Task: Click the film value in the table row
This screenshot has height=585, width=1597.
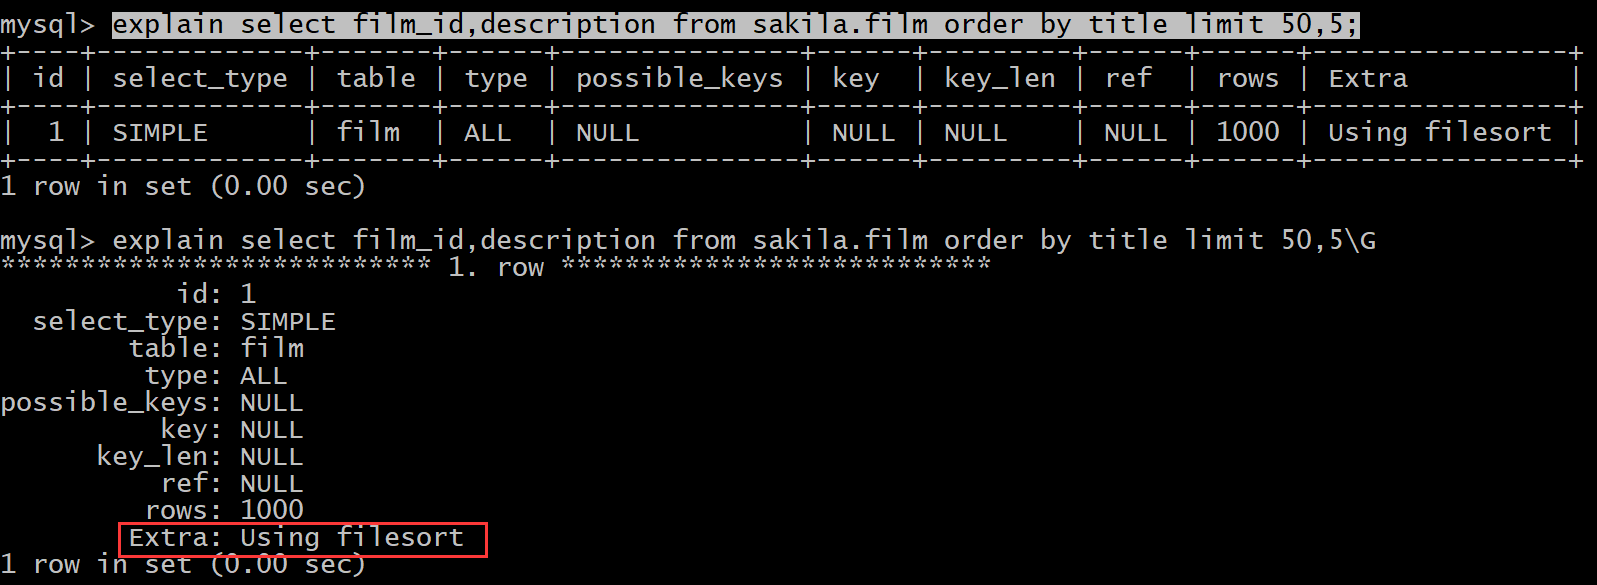Action: [x=368, y=132]
